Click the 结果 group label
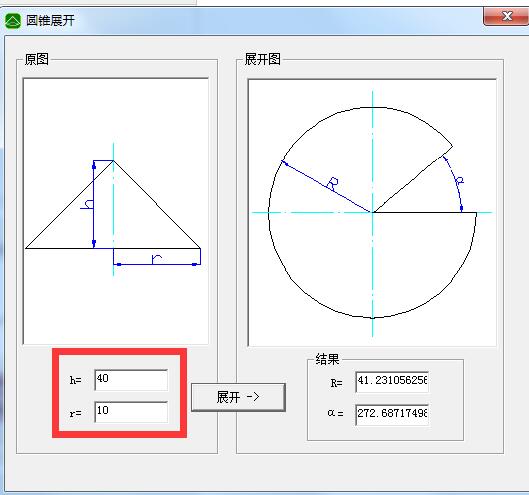Viewport: 529px width, 495px height. pos(327,359)
